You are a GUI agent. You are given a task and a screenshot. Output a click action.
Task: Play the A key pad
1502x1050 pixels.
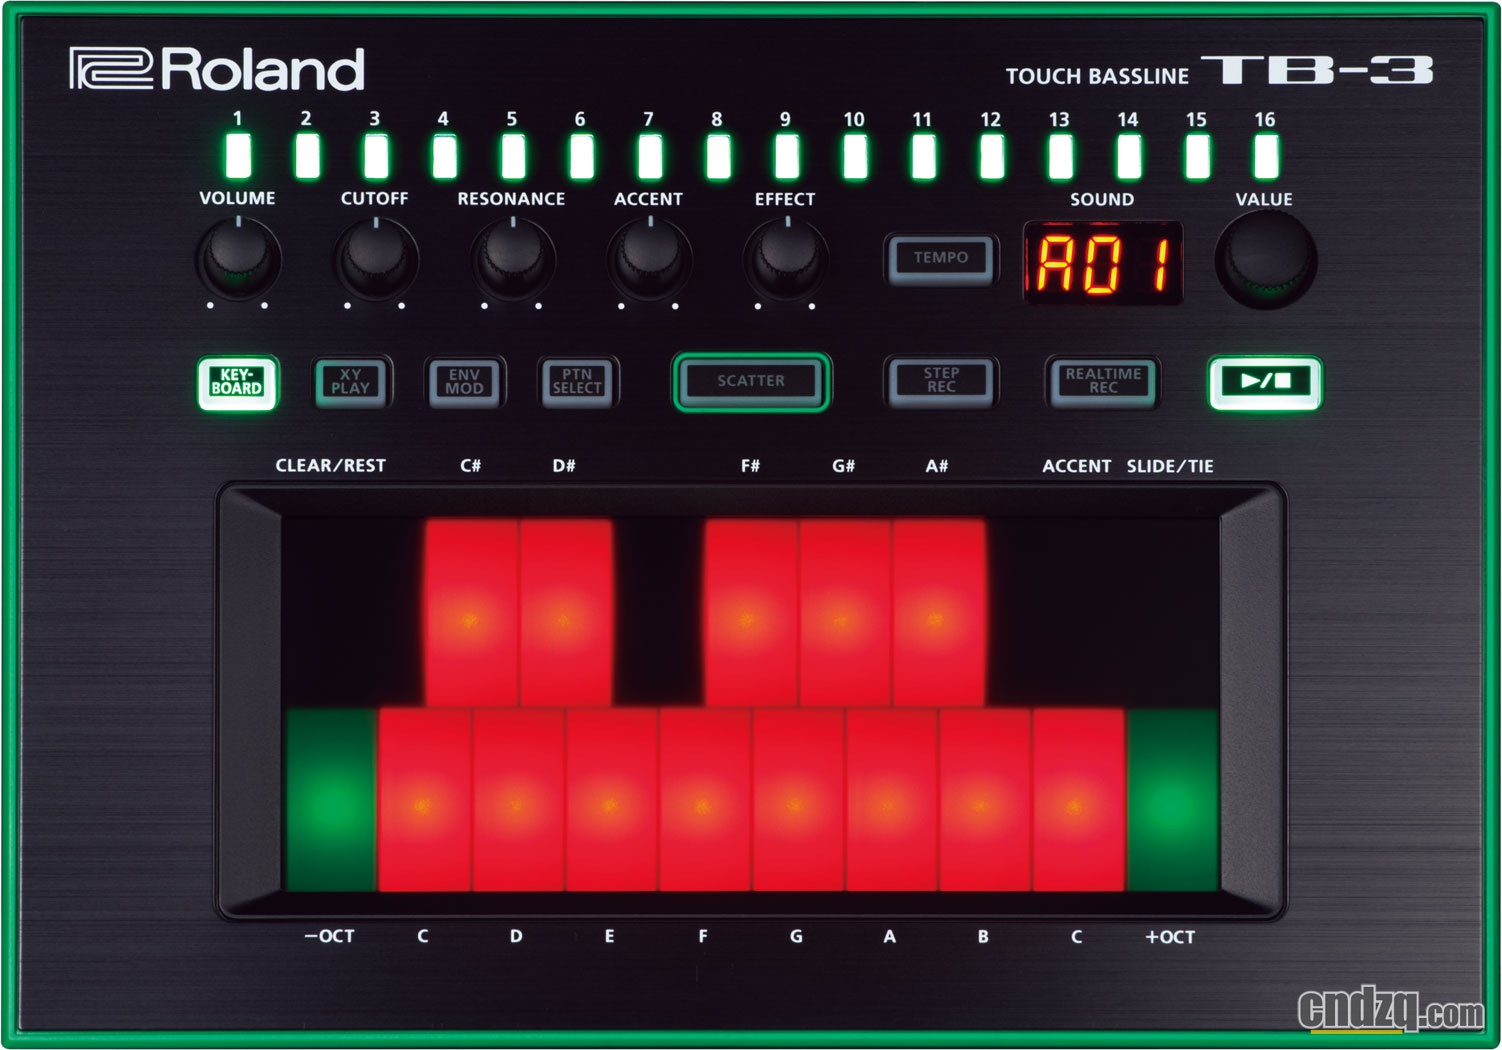coord(891,800)
